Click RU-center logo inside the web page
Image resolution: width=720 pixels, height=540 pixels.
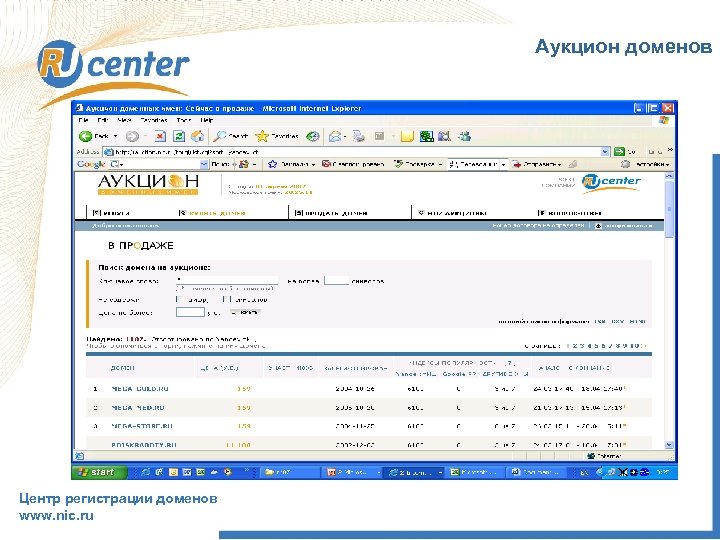pos(611,182)
